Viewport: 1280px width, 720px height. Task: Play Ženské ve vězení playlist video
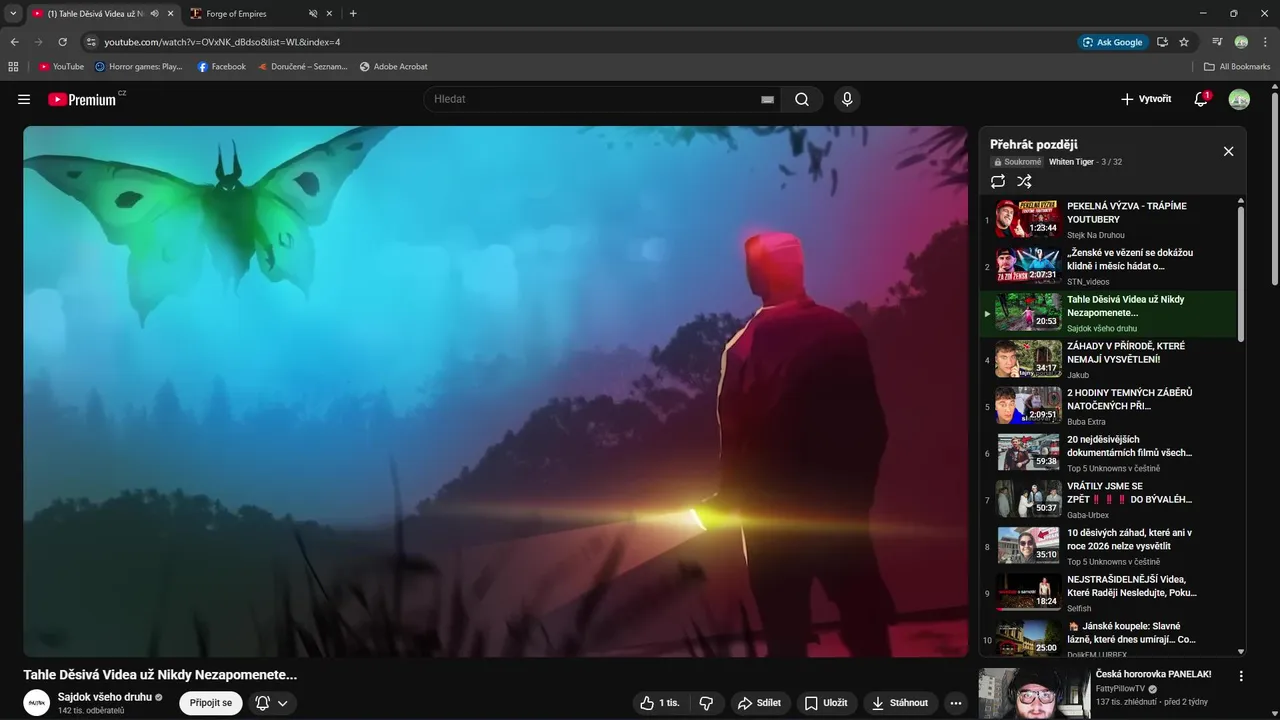point(1110,266)
